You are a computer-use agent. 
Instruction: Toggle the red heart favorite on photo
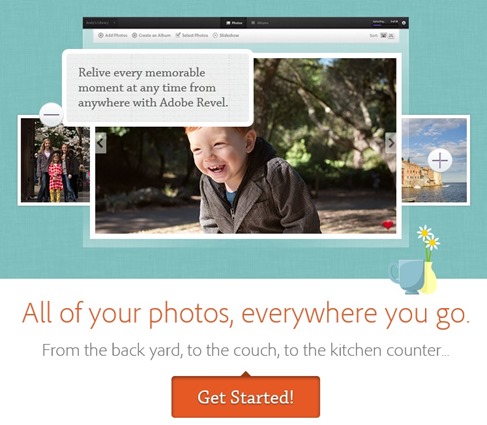388,225
